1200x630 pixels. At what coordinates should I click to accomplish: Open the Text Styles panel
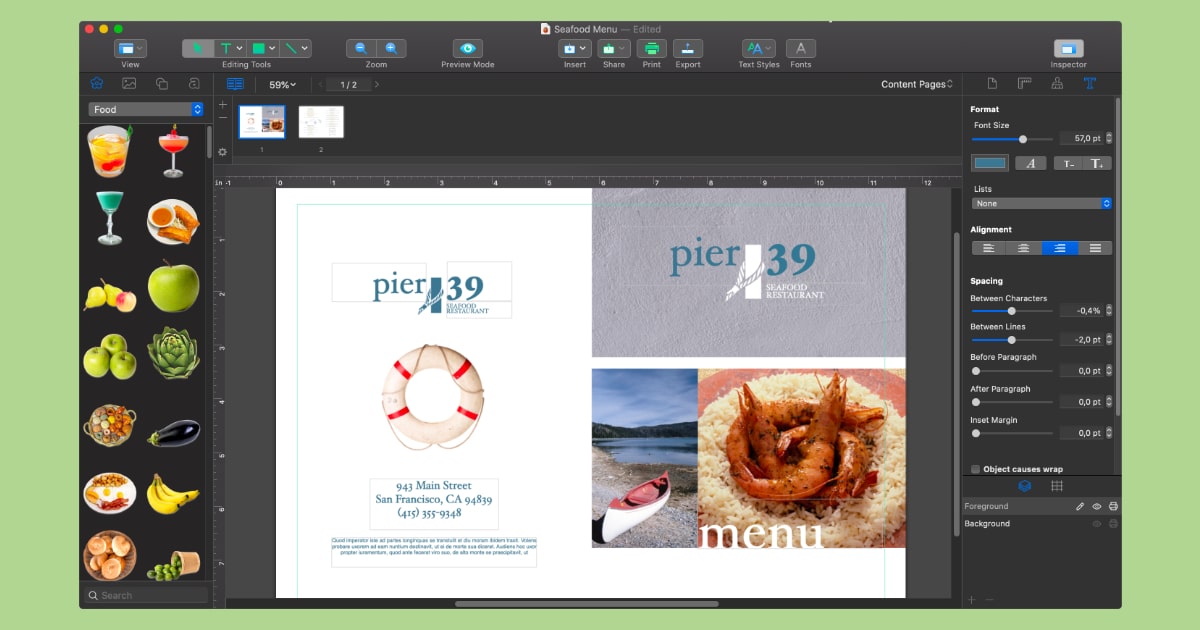(757, 47)
